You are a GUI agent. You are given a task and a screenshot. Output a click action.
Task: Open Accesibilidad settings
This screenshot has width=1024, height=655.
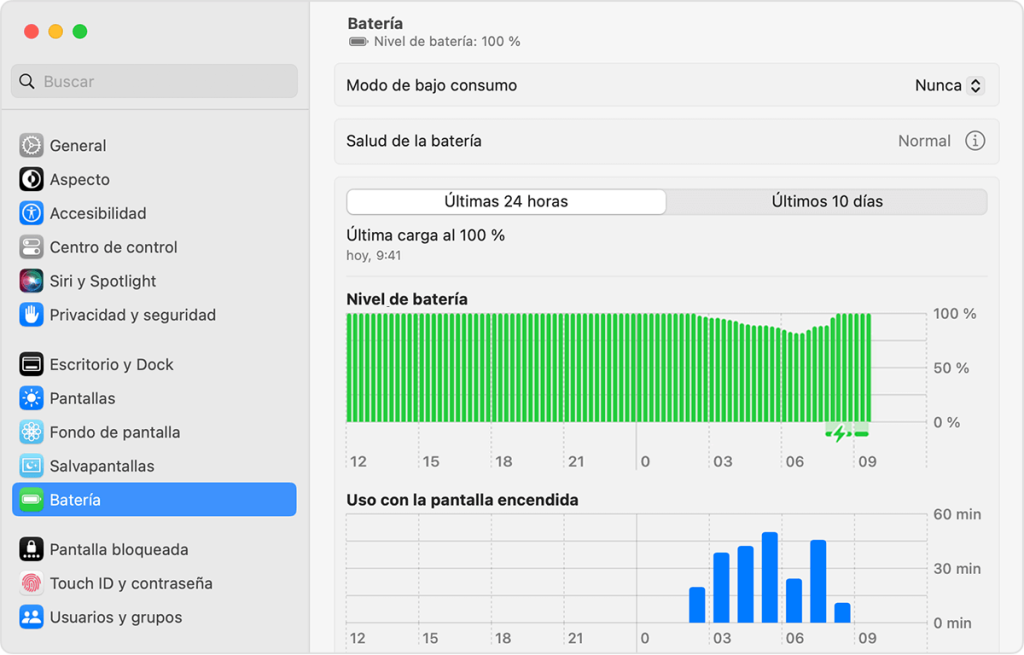pyautogui.click(x=97, y=214)
